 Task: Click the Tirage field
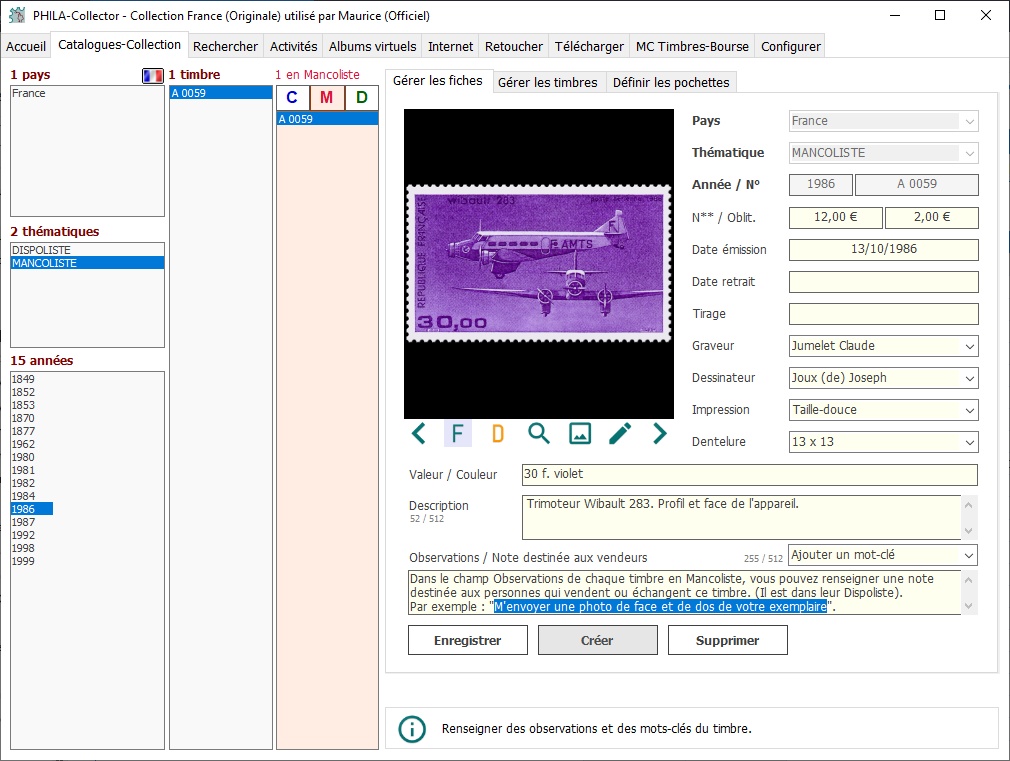884,314
